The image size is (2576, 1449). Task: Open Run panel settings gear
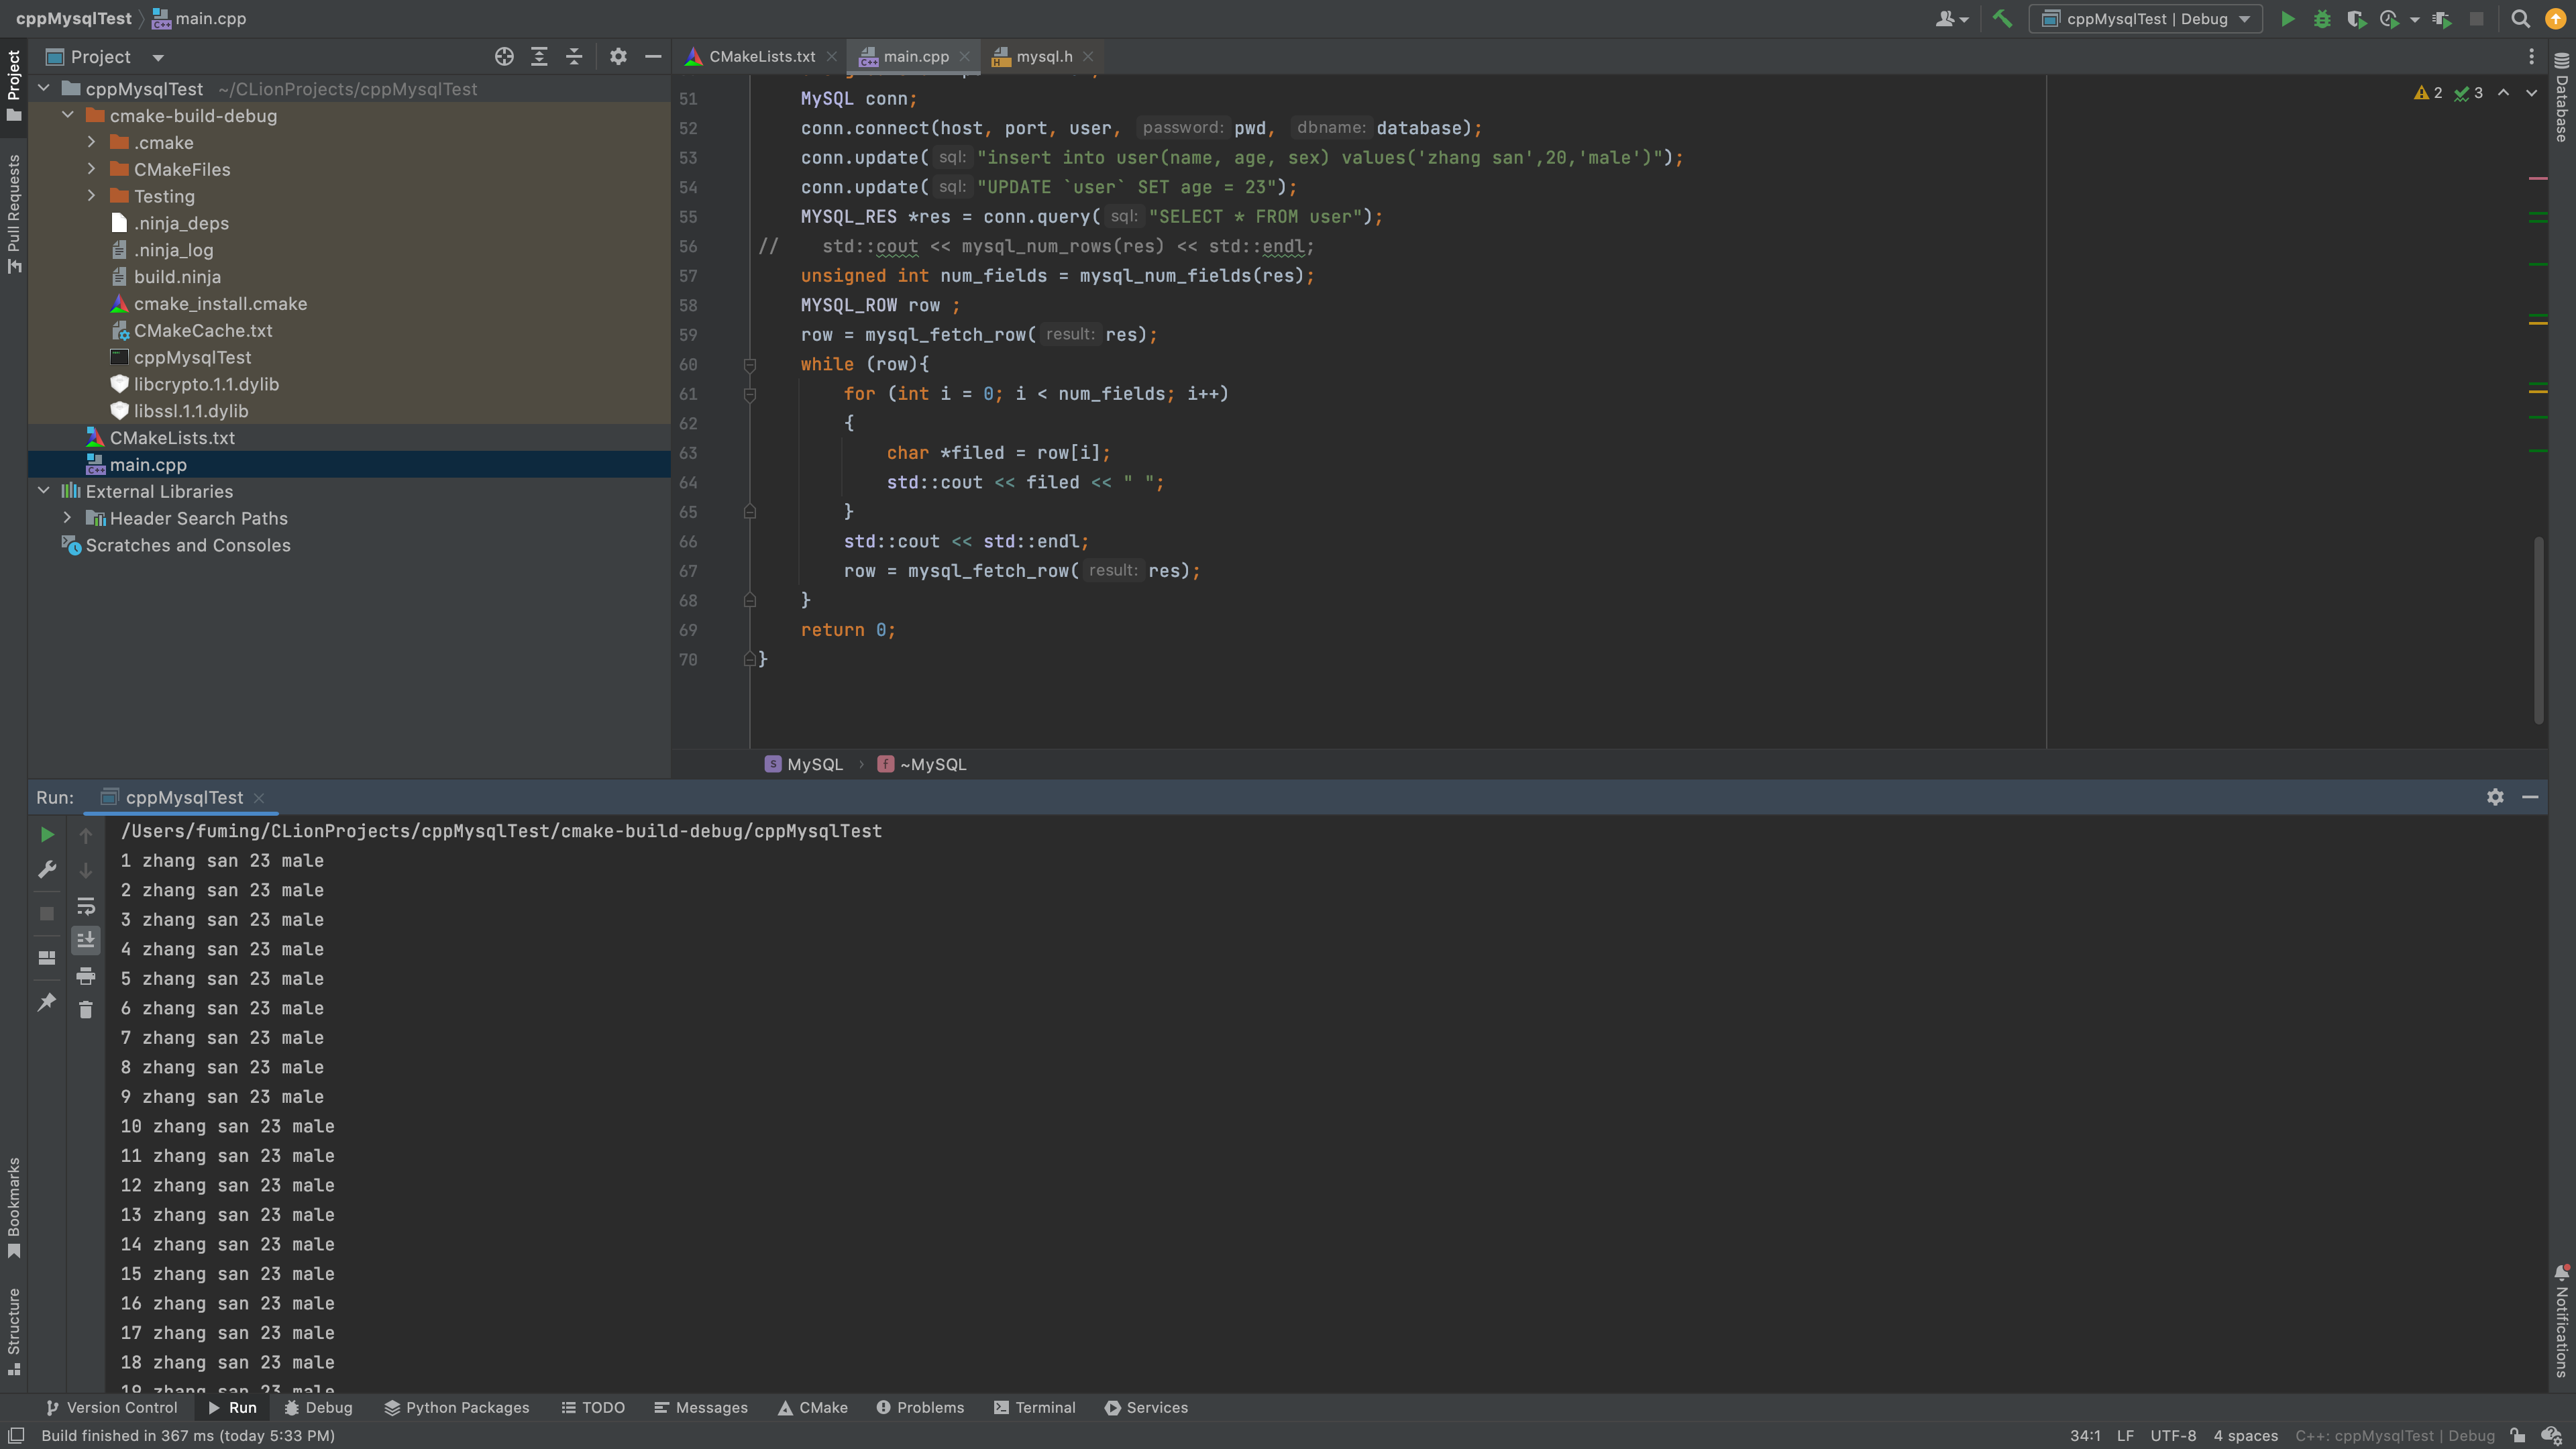tap(2495, 797)
